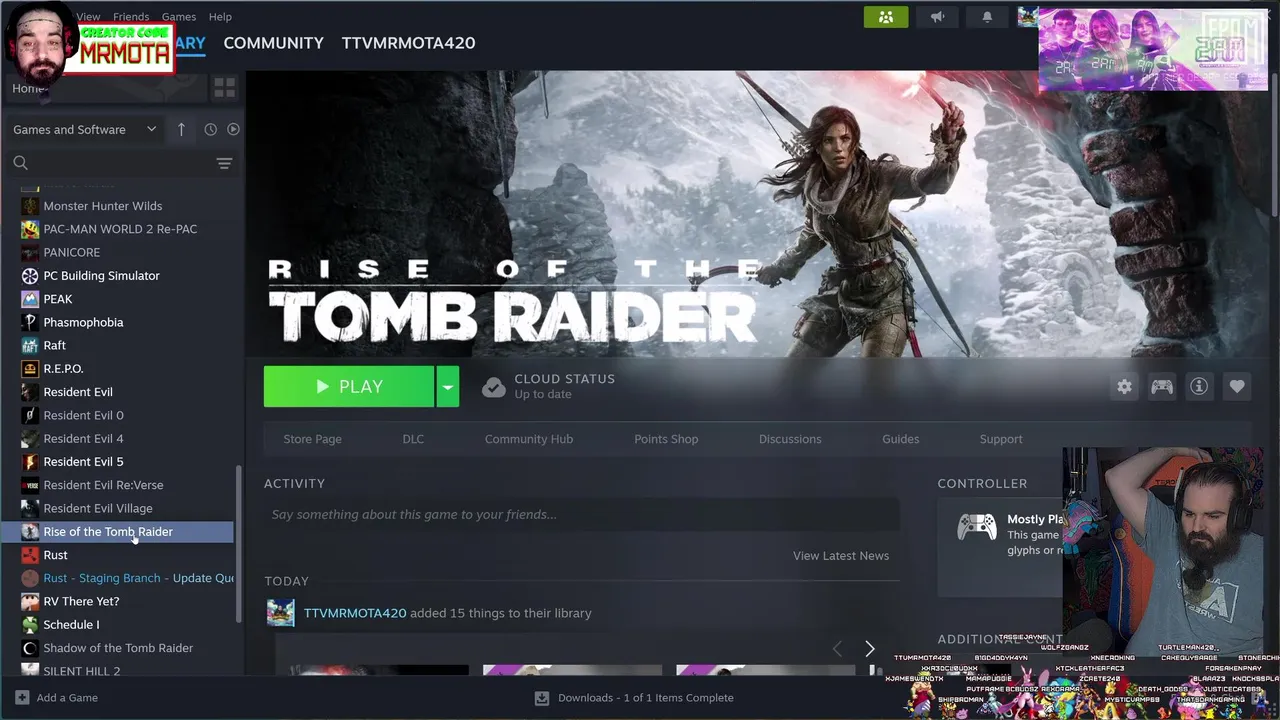Click the ready-to-play circle icon
This screenshot has width=1280, height=720.
click(233, 129)
